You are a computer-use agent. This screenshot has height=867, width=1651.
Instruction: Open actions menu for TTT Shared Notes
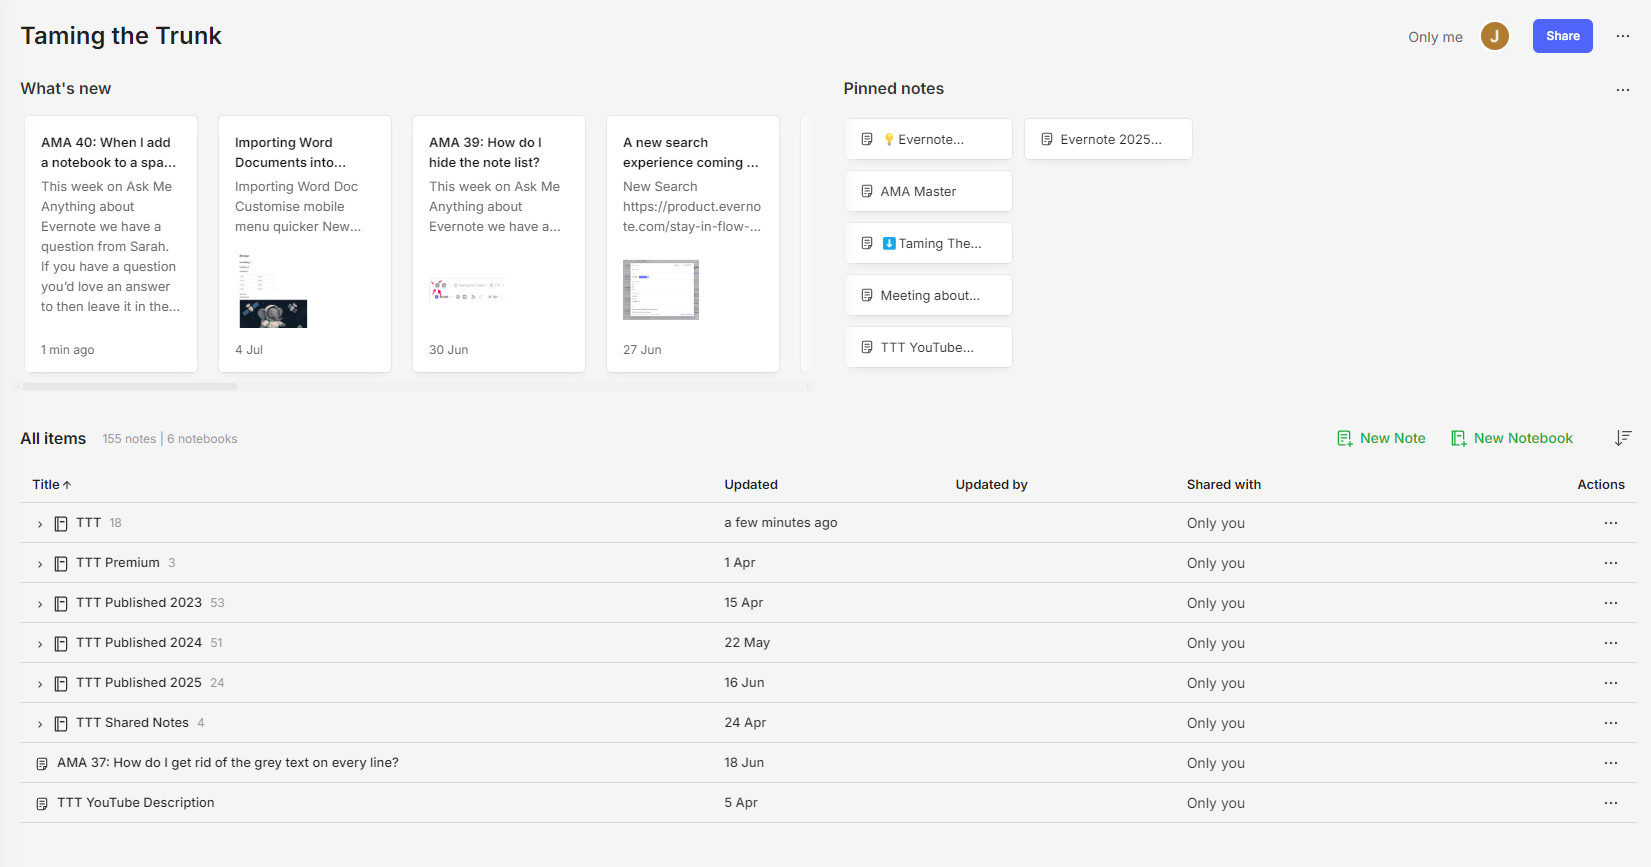(x=1610, y=723)
